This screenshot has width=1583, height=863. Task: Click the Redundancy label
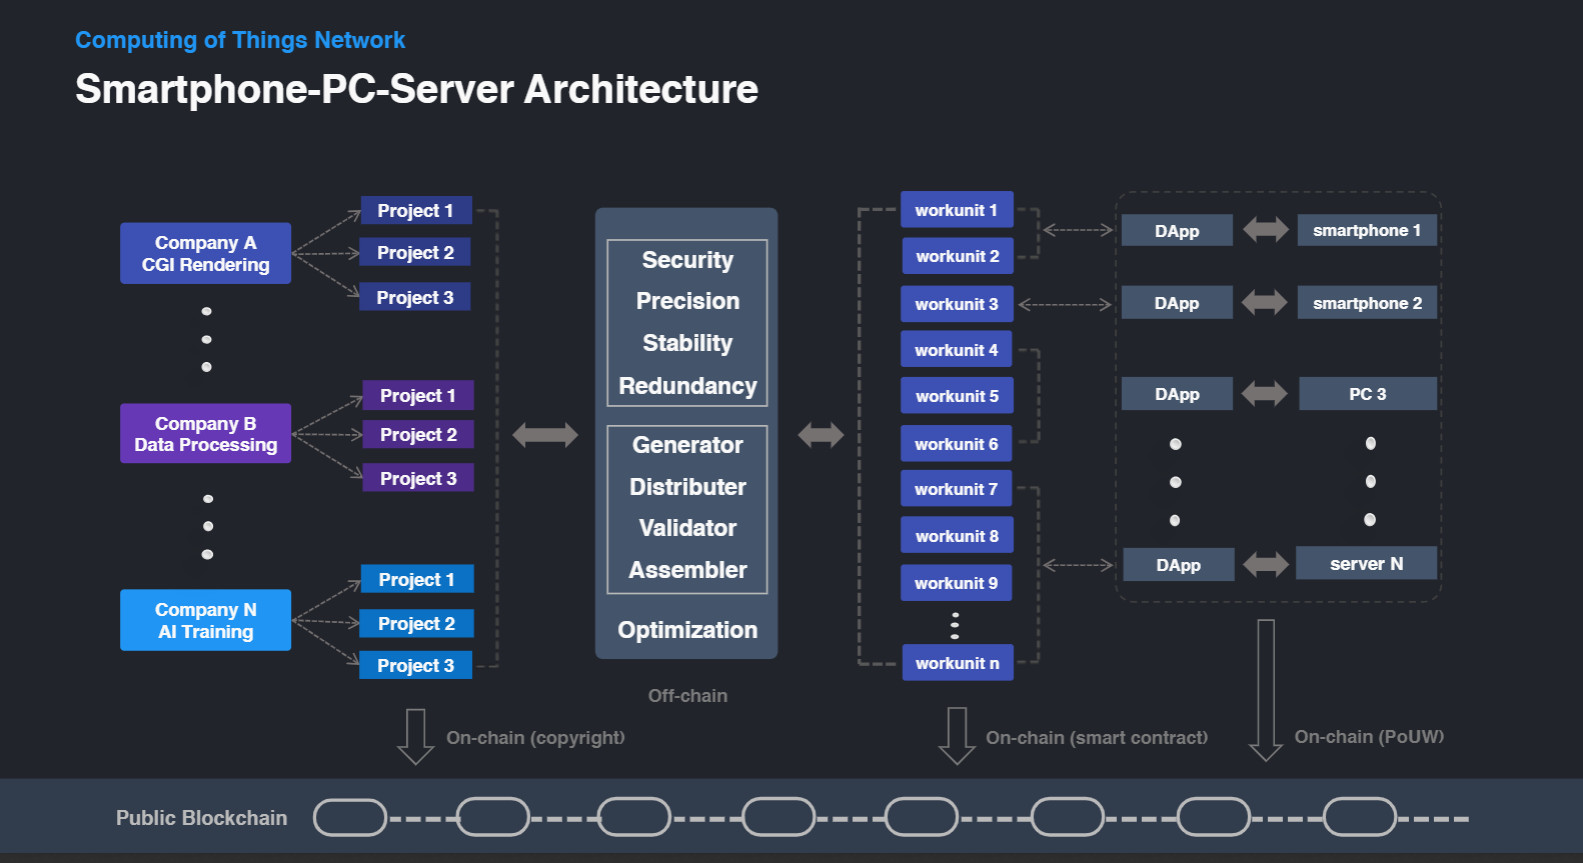pyautogui.click(x=688, y=386)
